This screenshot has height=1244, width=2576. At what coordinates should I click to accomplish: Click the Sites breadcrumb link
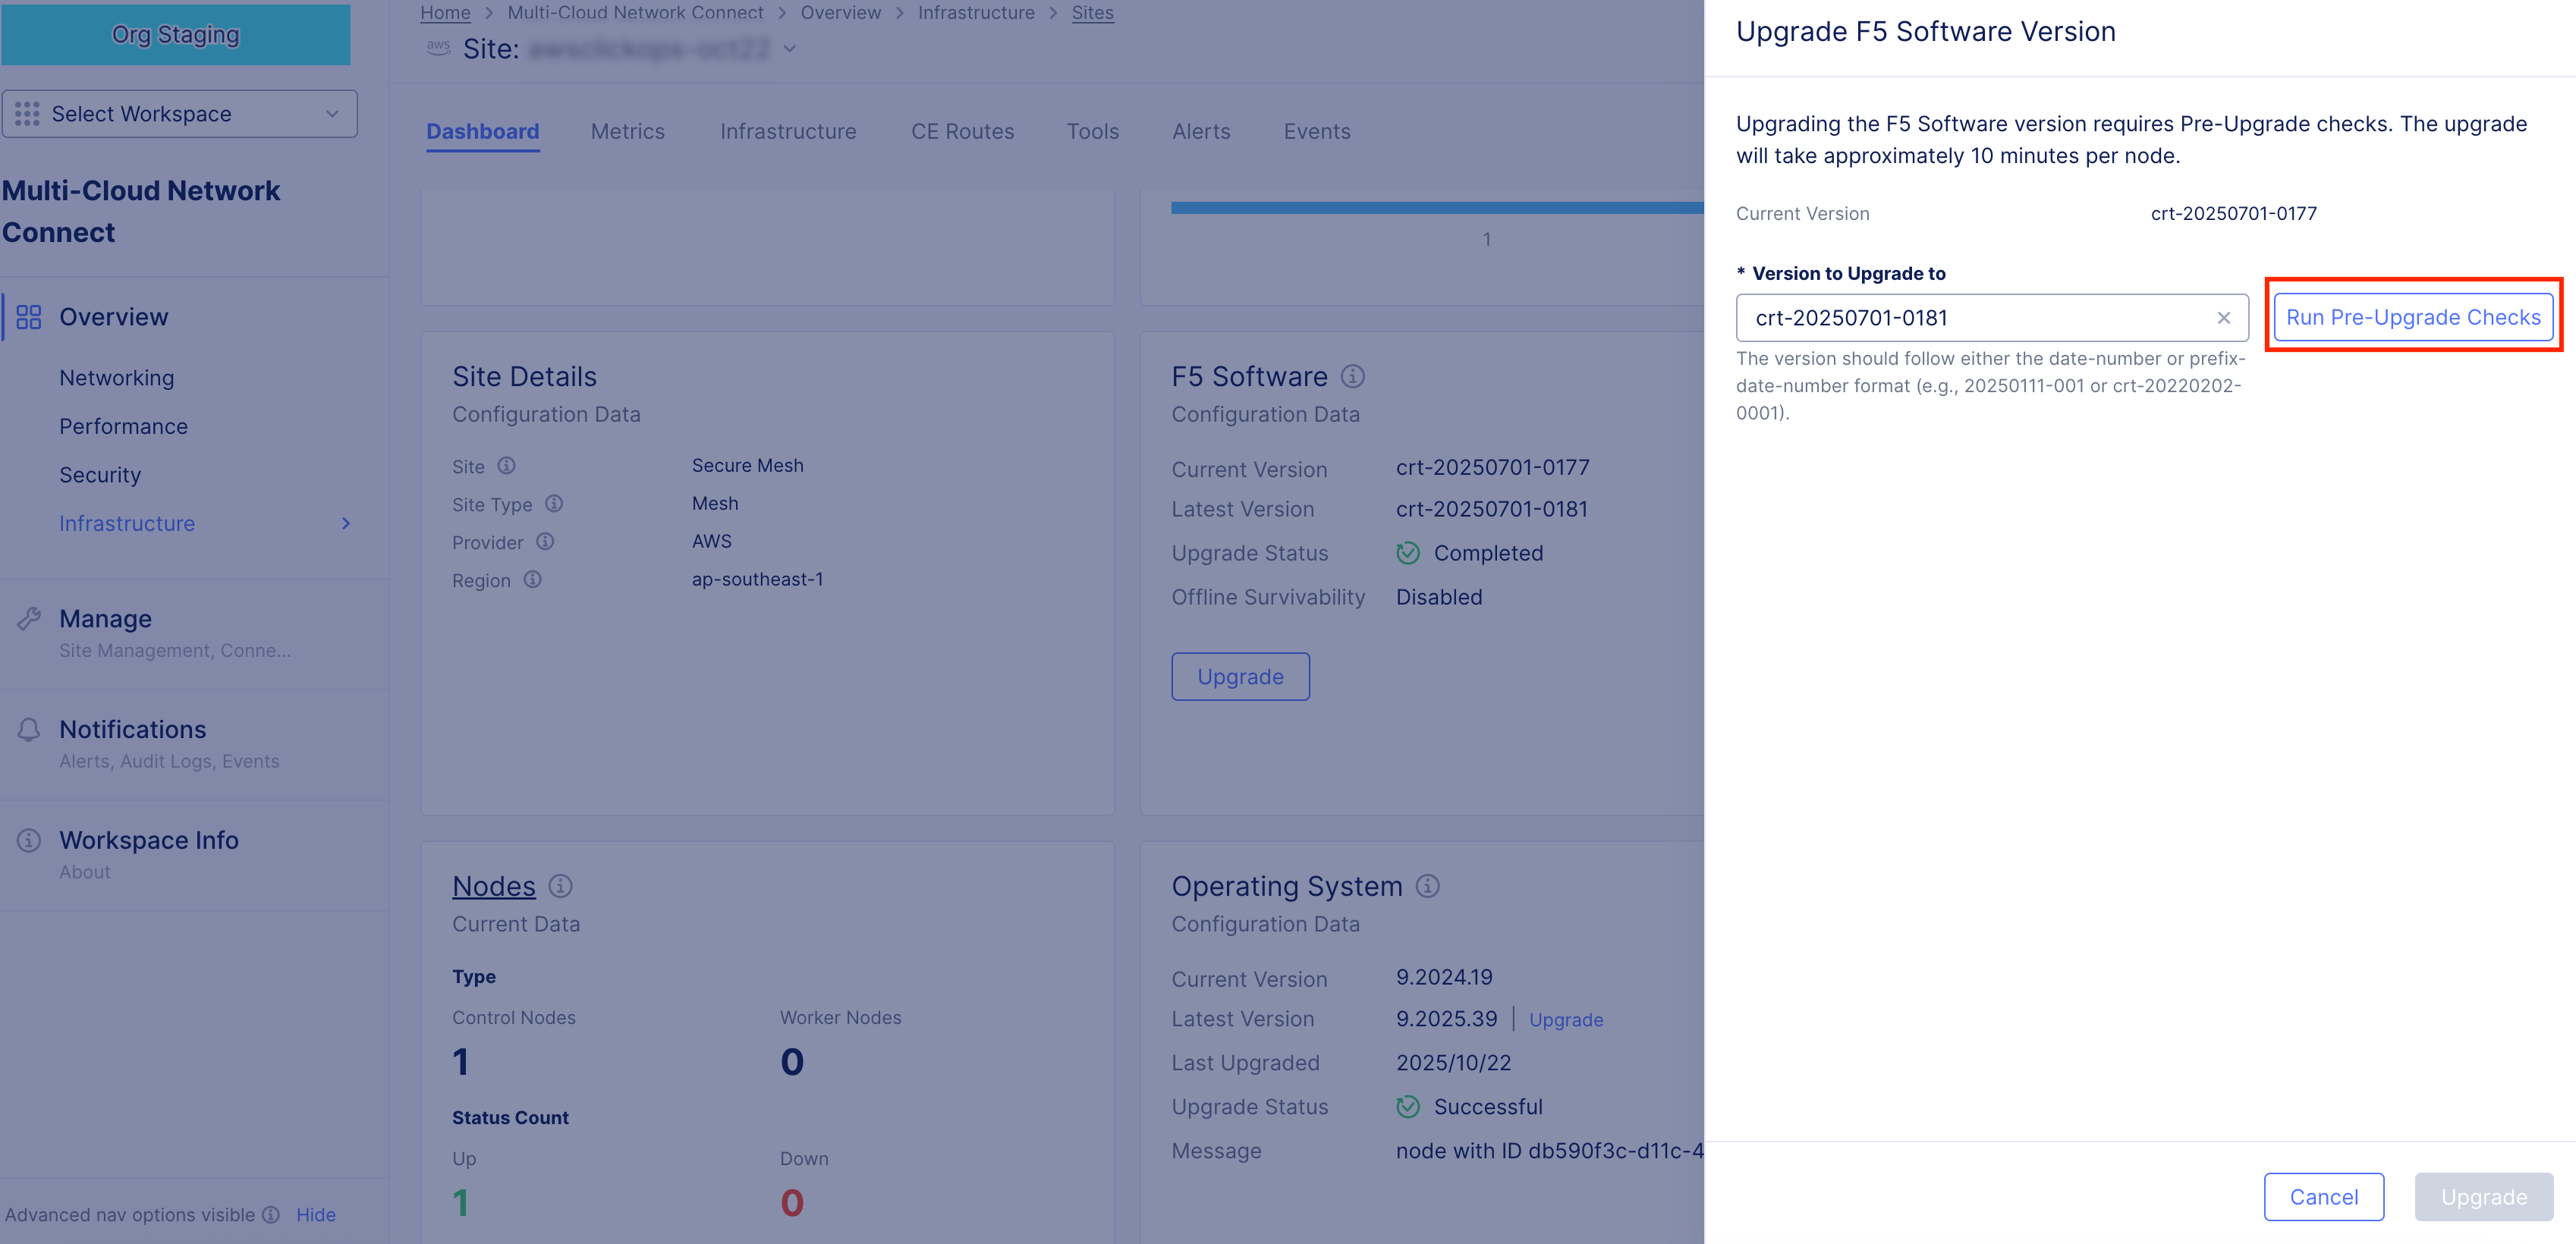click(1092, 13)
